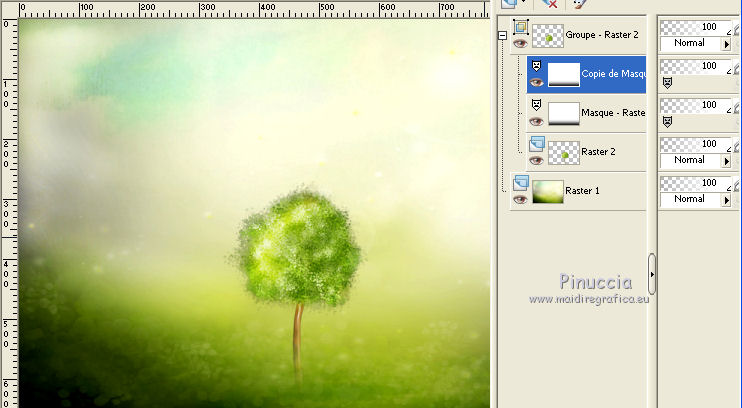Image resolution: width=742 pixels, height=408 pixels.
Task: Toggle the lock icon on Copie de Masque row
Action: coord(738,69)
